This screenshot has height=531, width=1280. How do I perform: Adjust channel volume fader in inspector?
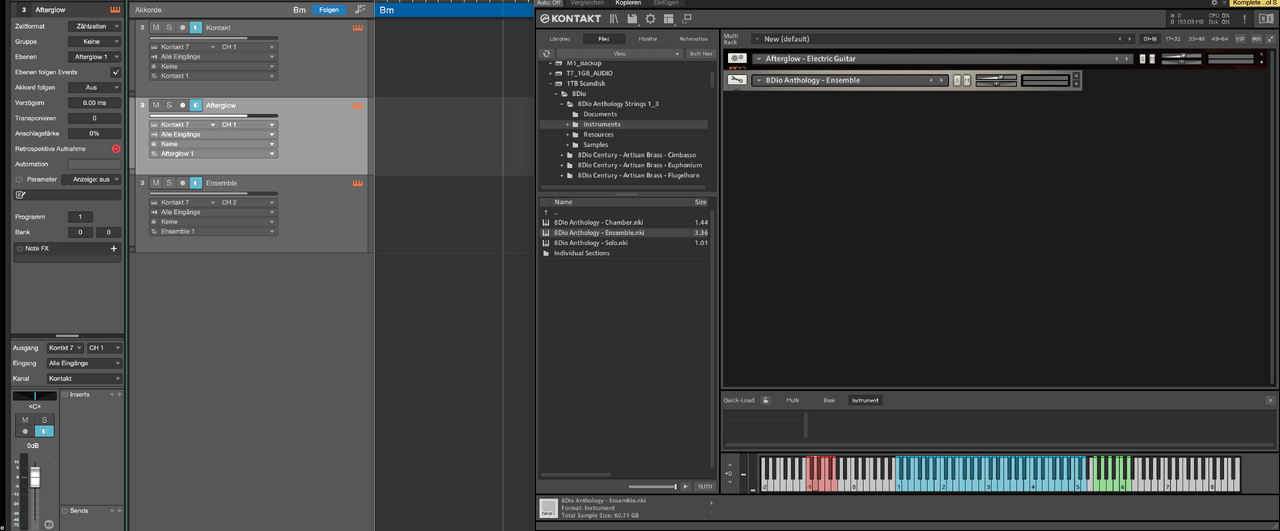[x=34, y=478]
